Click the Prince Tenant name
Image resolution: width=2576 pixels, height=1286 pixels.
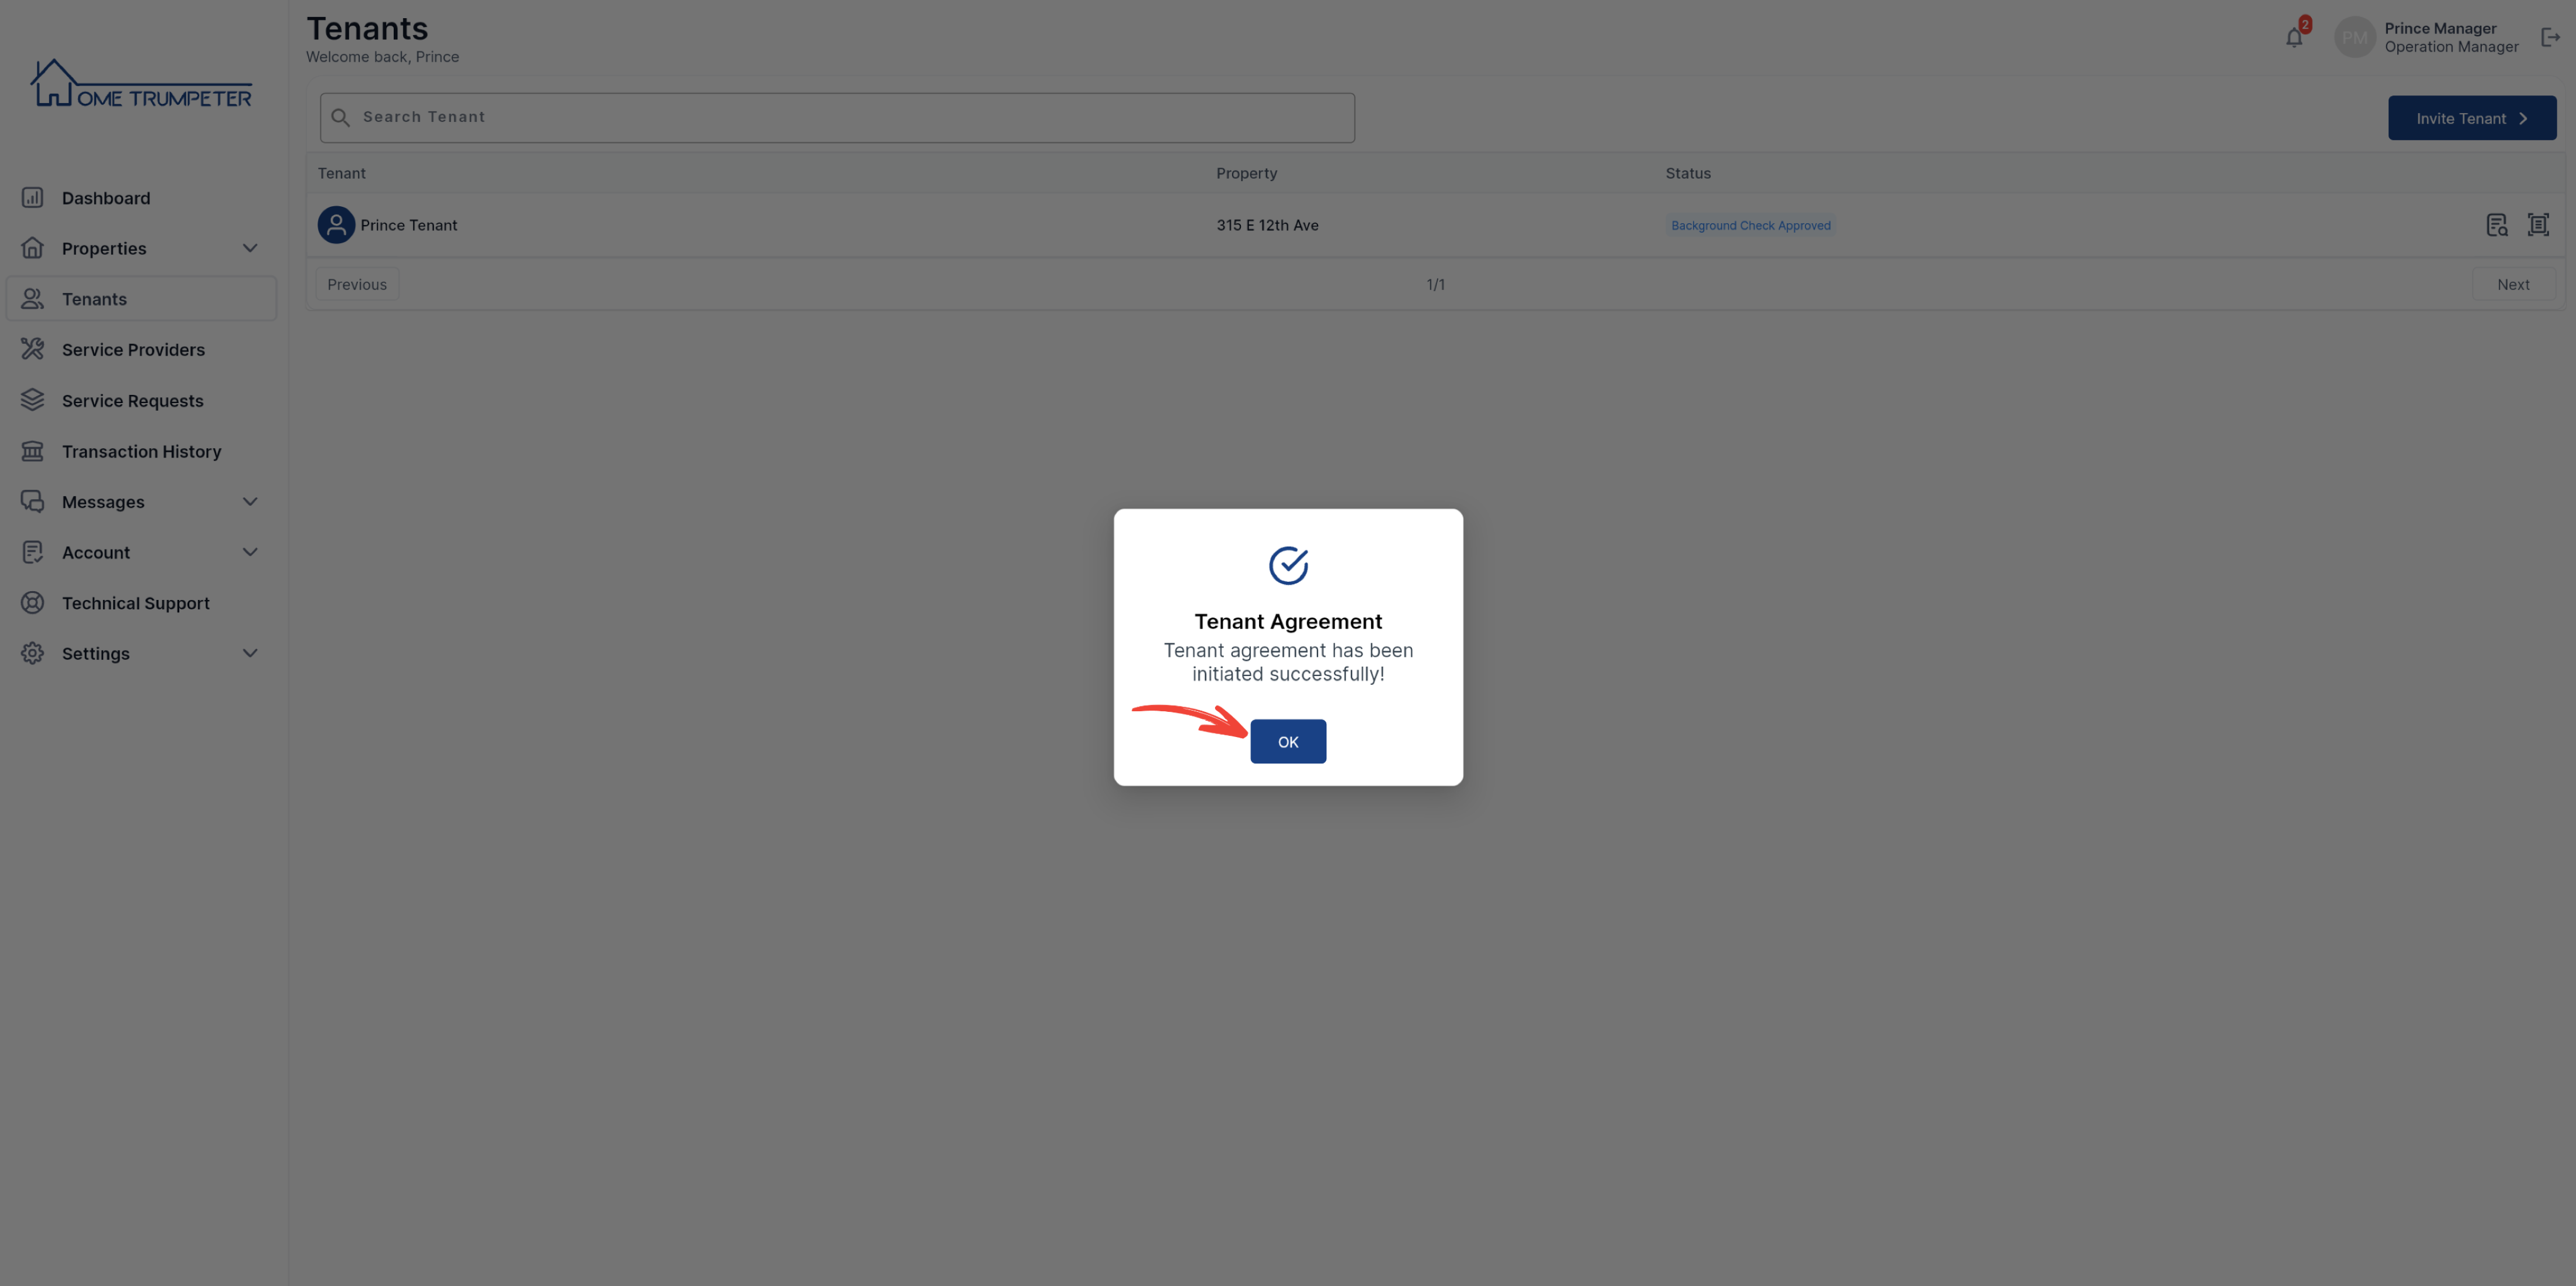[408, 225]
